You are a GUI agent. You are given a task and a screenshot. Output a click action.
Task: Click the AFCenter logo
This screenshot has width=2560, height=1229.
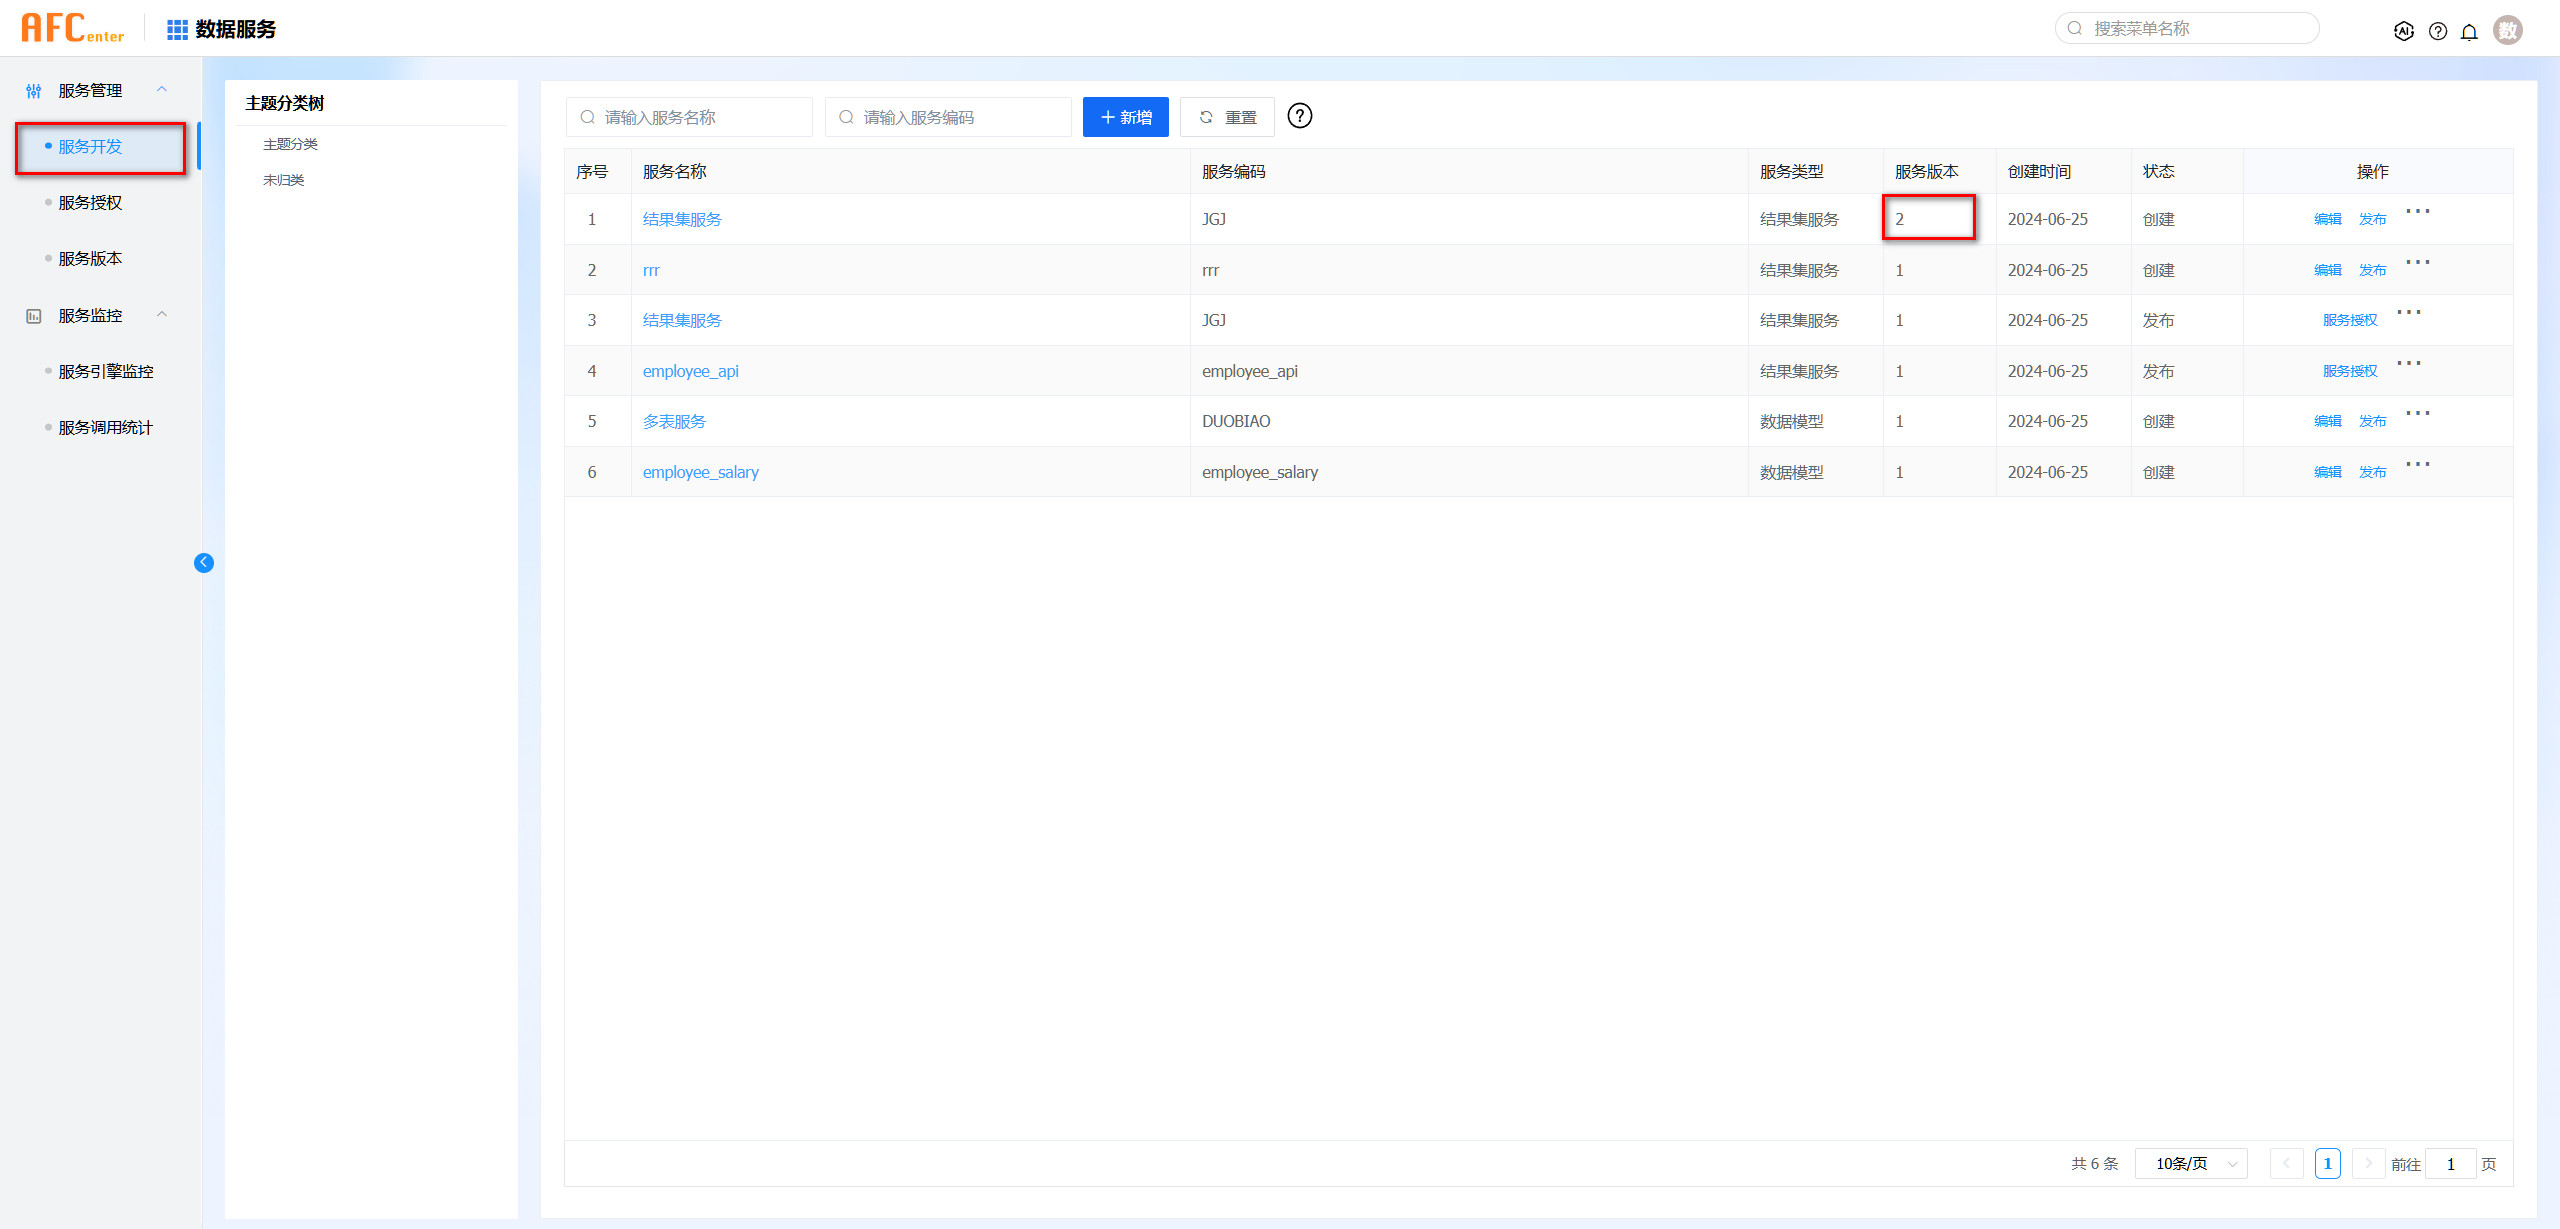click(73, 28)
